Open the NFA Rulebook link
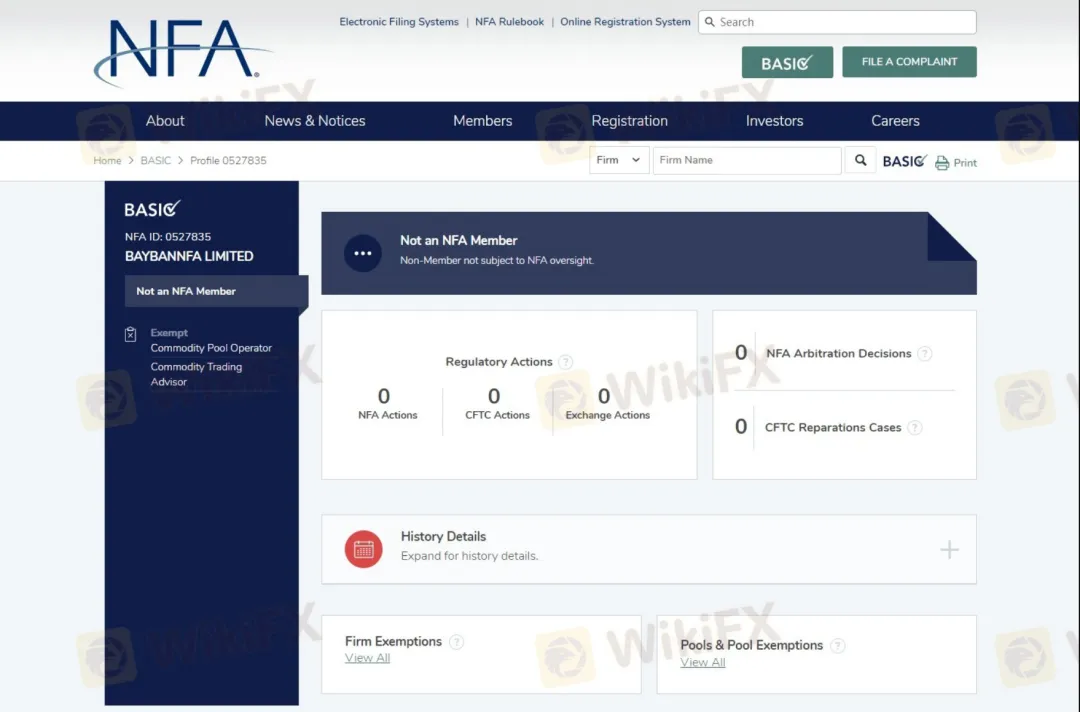Viewport: 1080px width, 712px height. (x=510, y=22)
